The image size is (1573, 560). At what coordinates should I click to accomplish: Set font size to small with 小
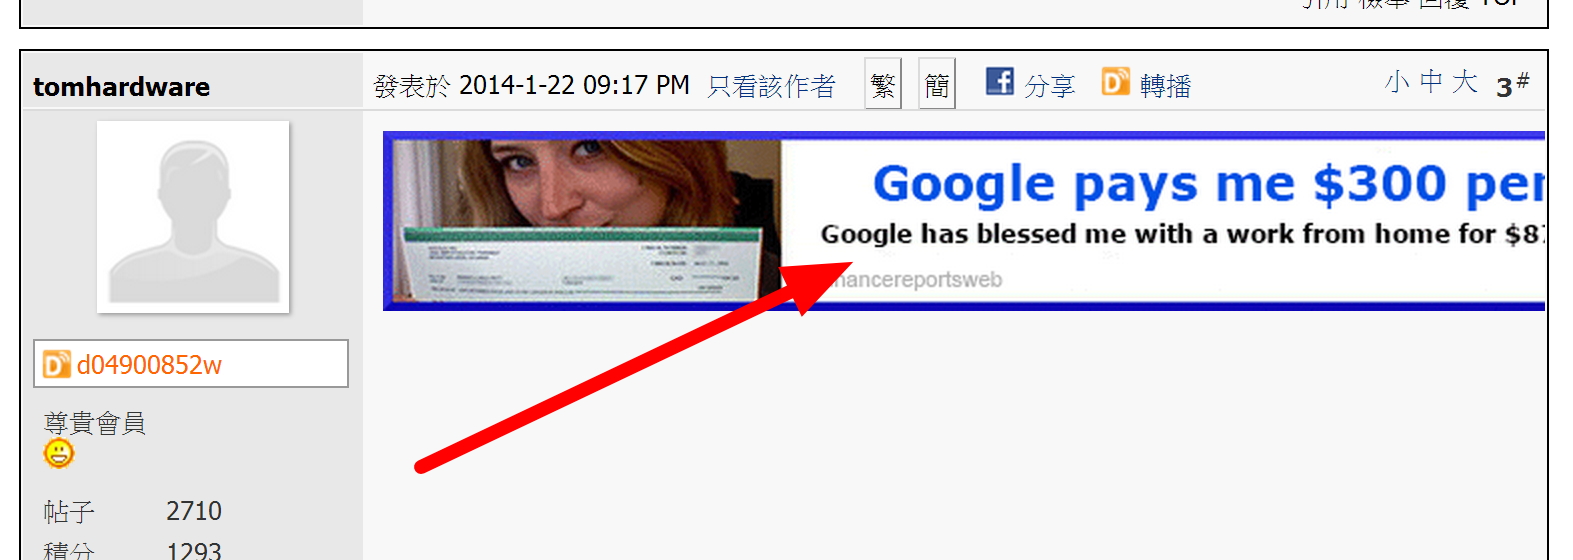1397,82
